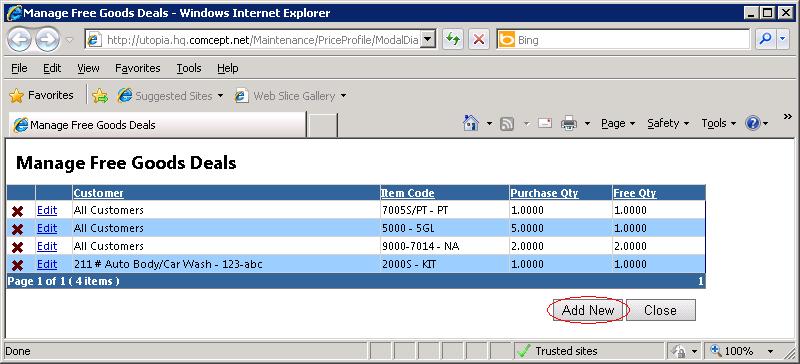The width and height of the screenshot is (800, 364).
Task: Click the Print icon
Action: tap(569, 123)
